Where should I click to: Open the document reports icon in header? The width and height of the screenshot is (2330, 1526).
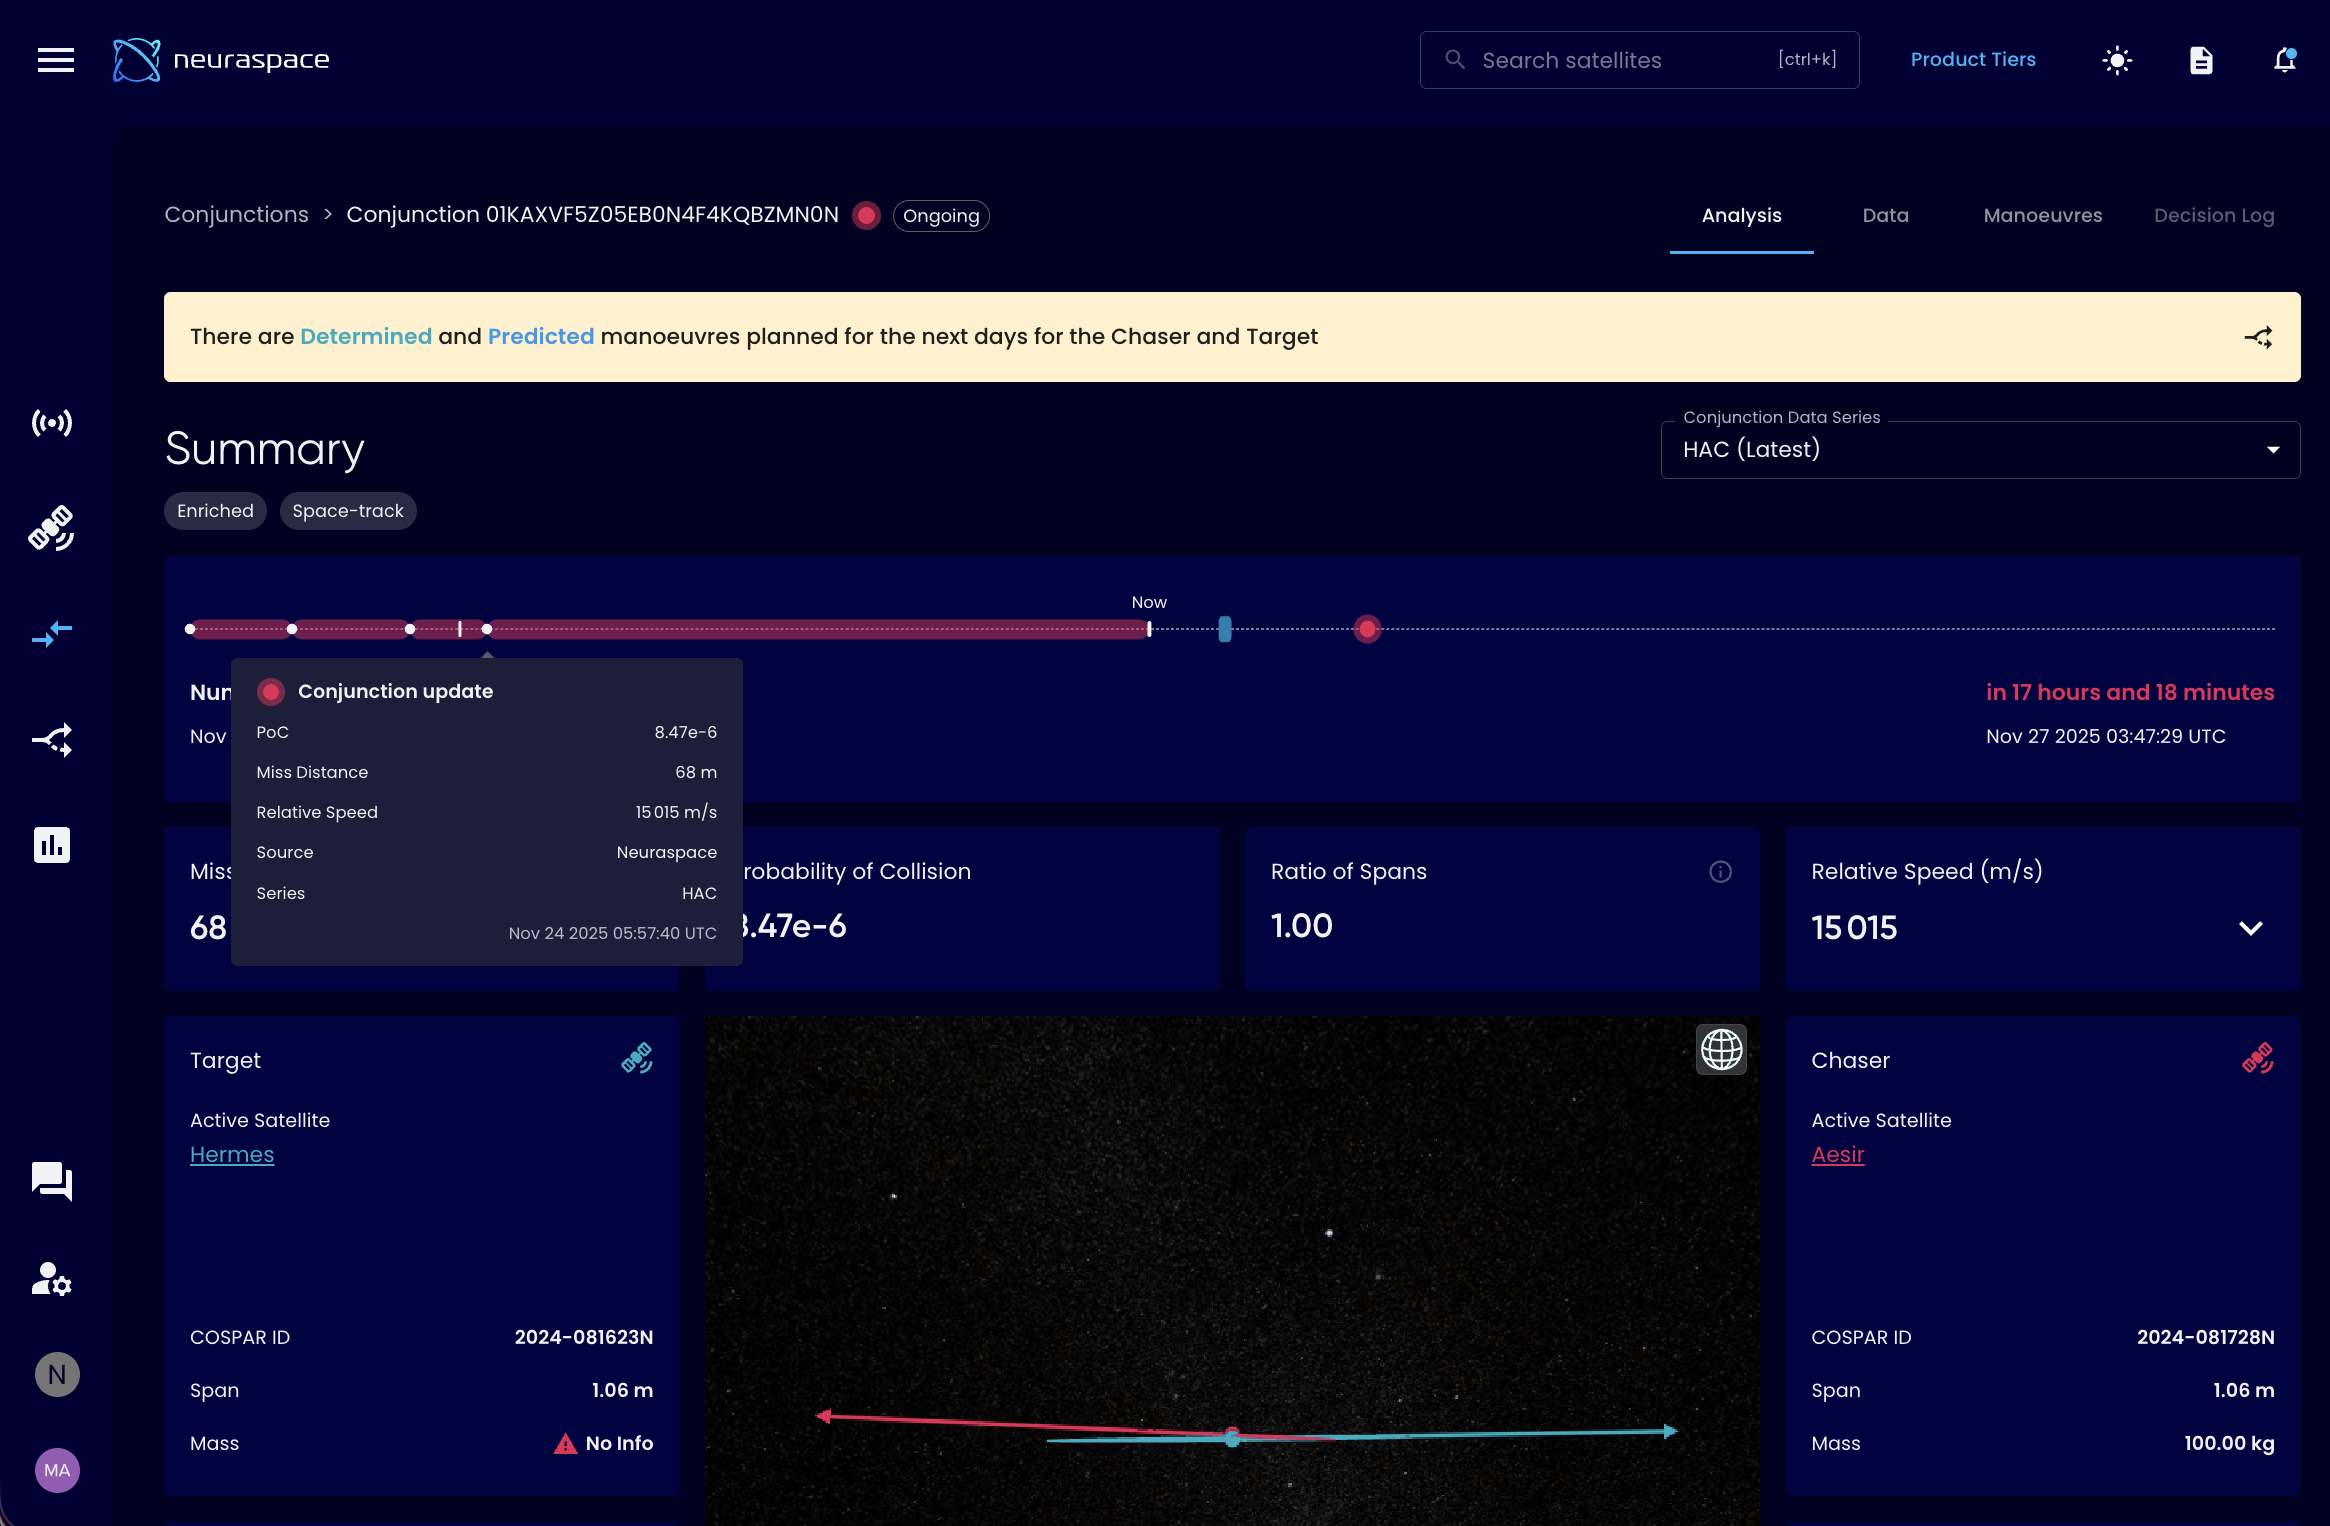(2201, 60)
